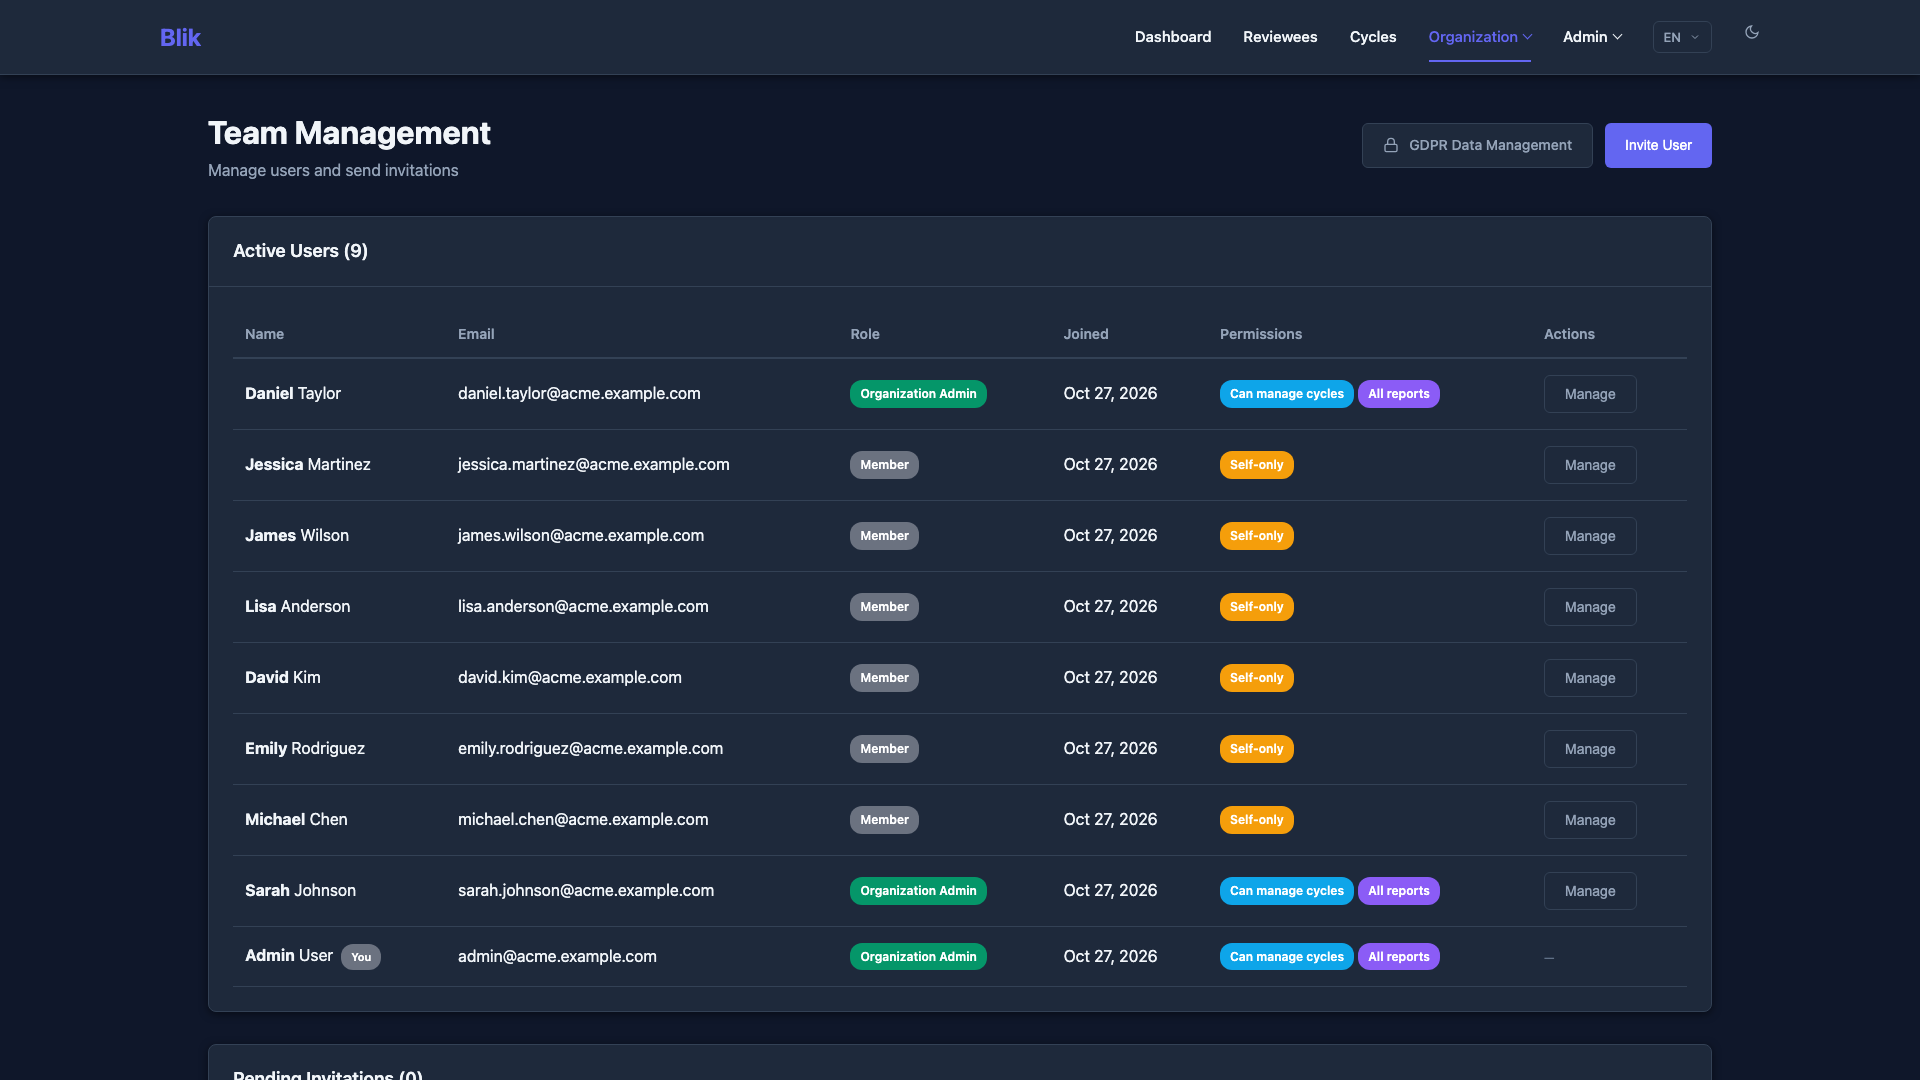The image size is (1920, 1080).
Task: Click the Joined column header
Action: 1085,334
